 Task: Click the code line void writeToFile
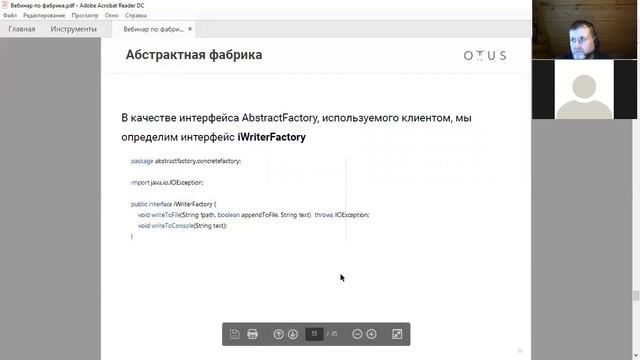pyautogui.click(x=253, y=215)
